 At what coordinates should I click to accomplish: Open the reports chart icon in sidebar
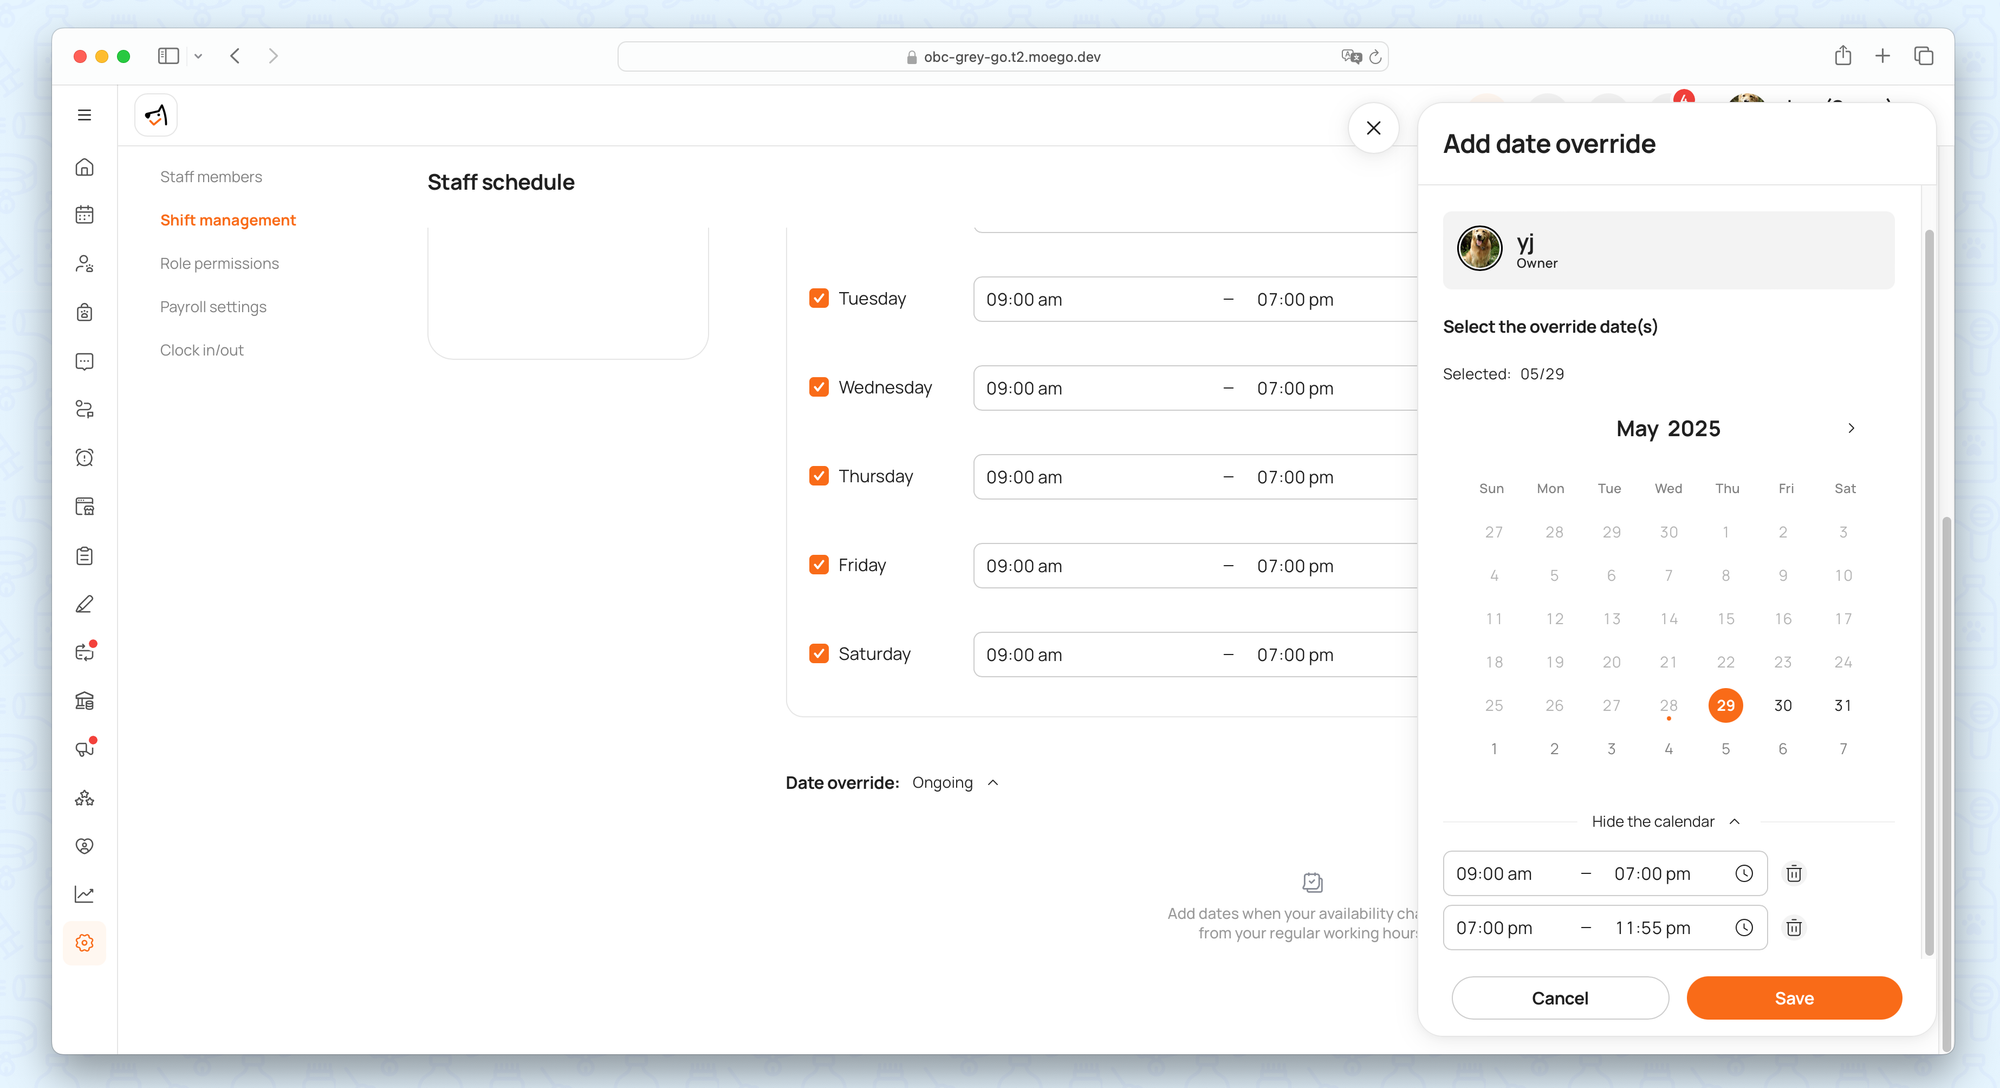(85, 894)
